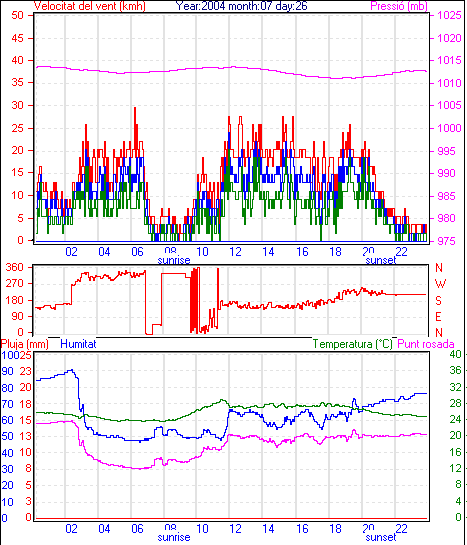This screenshot has width=467, height=545.
Task: Click the 'Punt rosada' legend label
Action: (x=426, y=344)
